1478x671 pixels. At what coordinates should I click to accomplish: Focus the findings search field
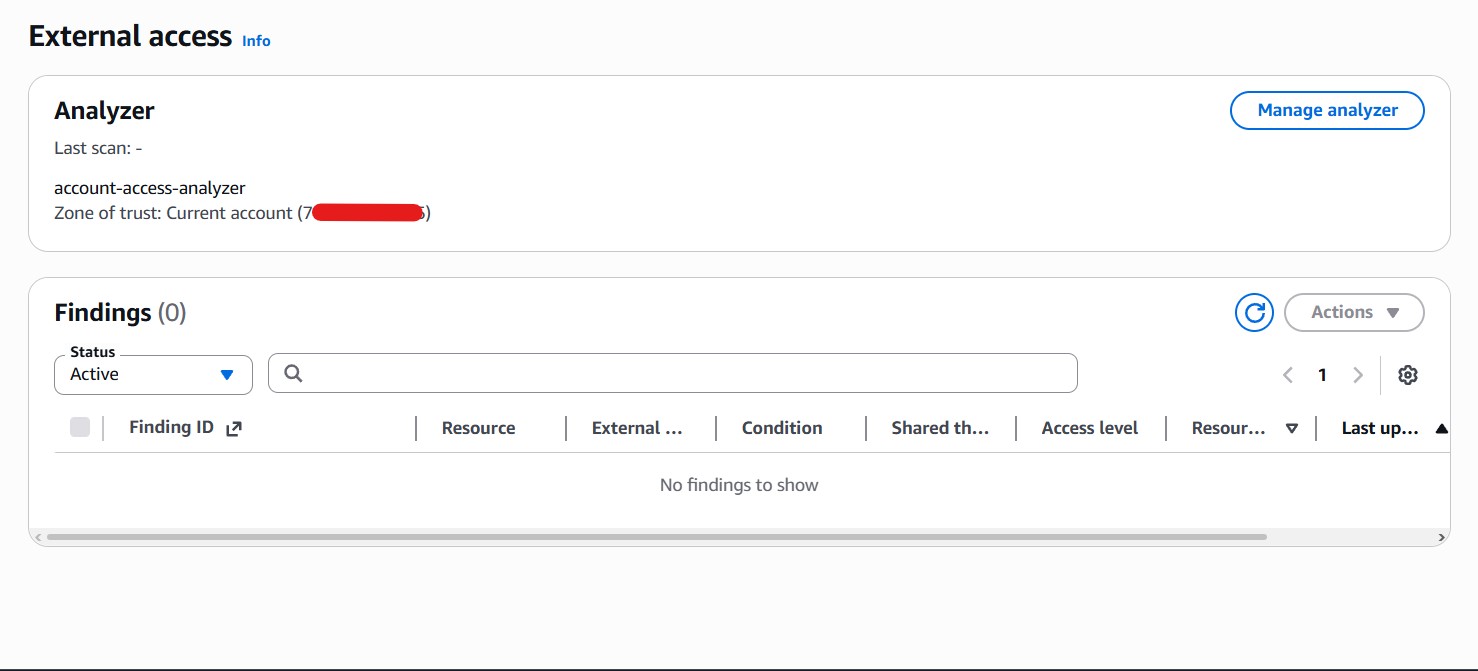click(672, 373)
